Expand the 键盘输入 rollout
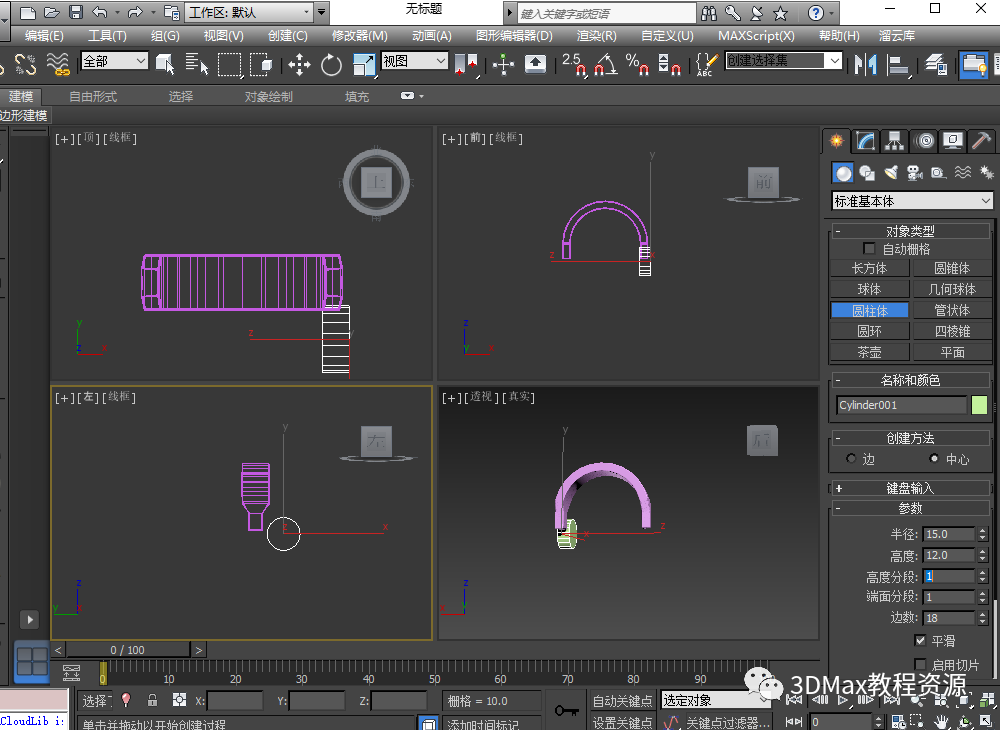Viewport: 1000px width, 730px height. [x=910, y=488]
